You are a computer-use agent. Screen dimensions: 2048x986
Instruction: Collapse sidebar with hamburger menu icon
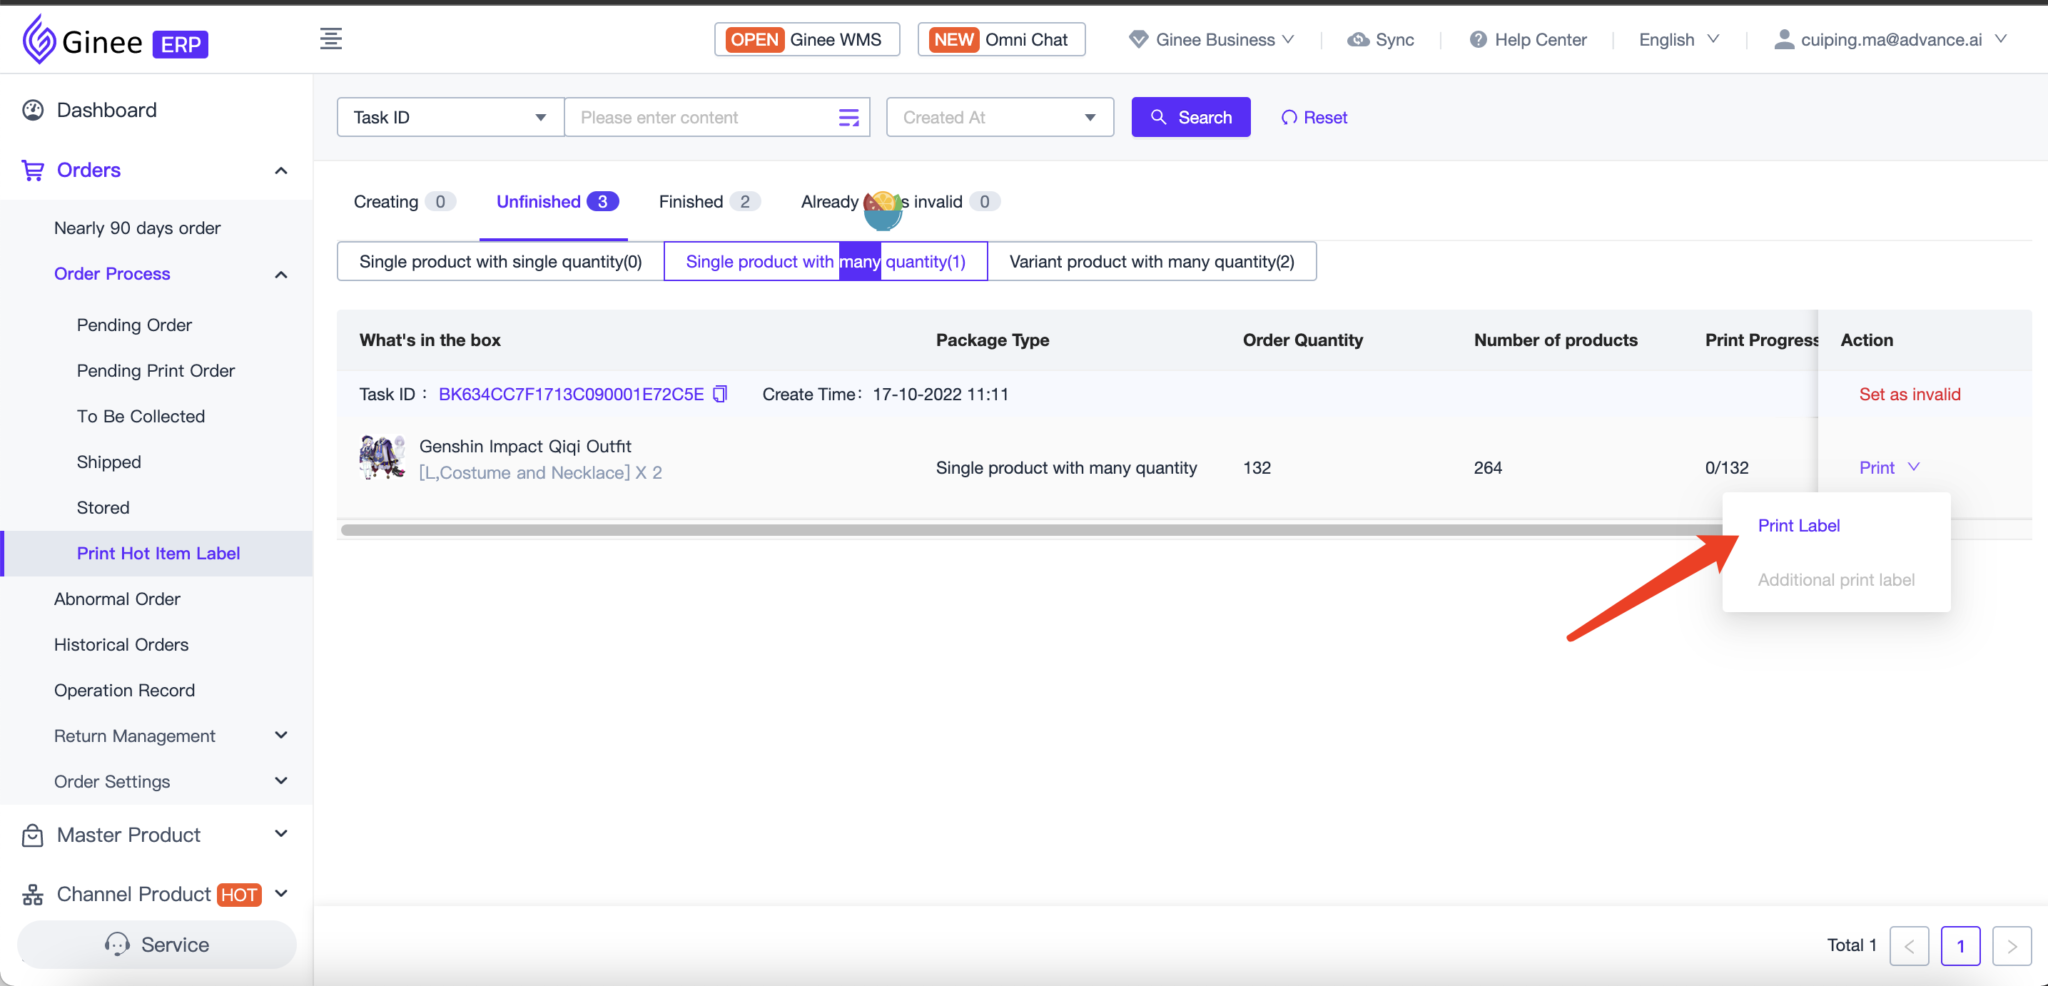(331, 39)
